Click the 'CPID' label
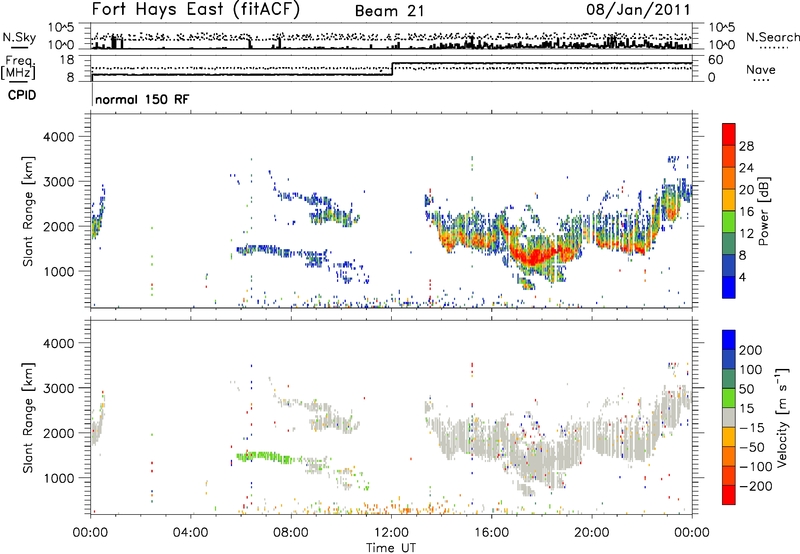The width and height of the screenshot is (800, 554). [22, 95]
